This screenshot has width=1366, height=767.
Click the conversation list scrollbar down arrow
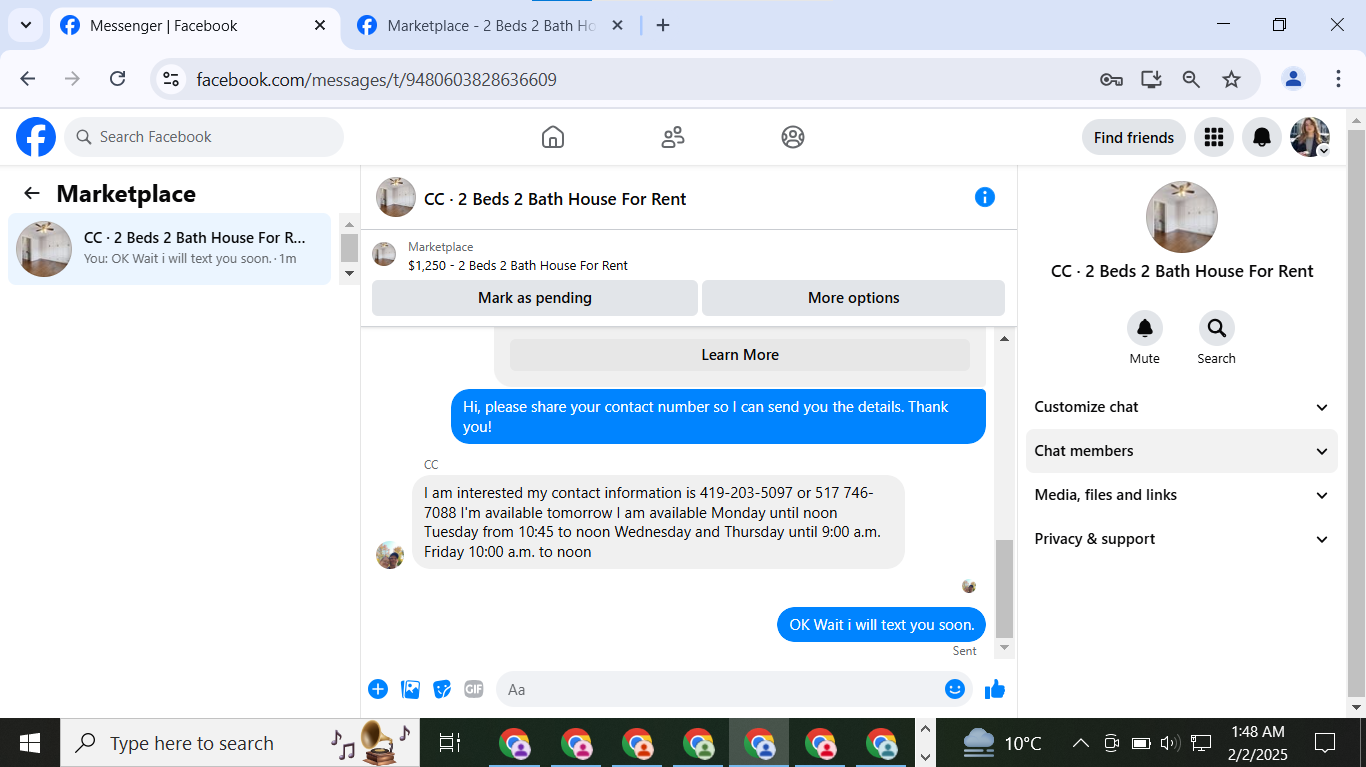tap(349, 273)
